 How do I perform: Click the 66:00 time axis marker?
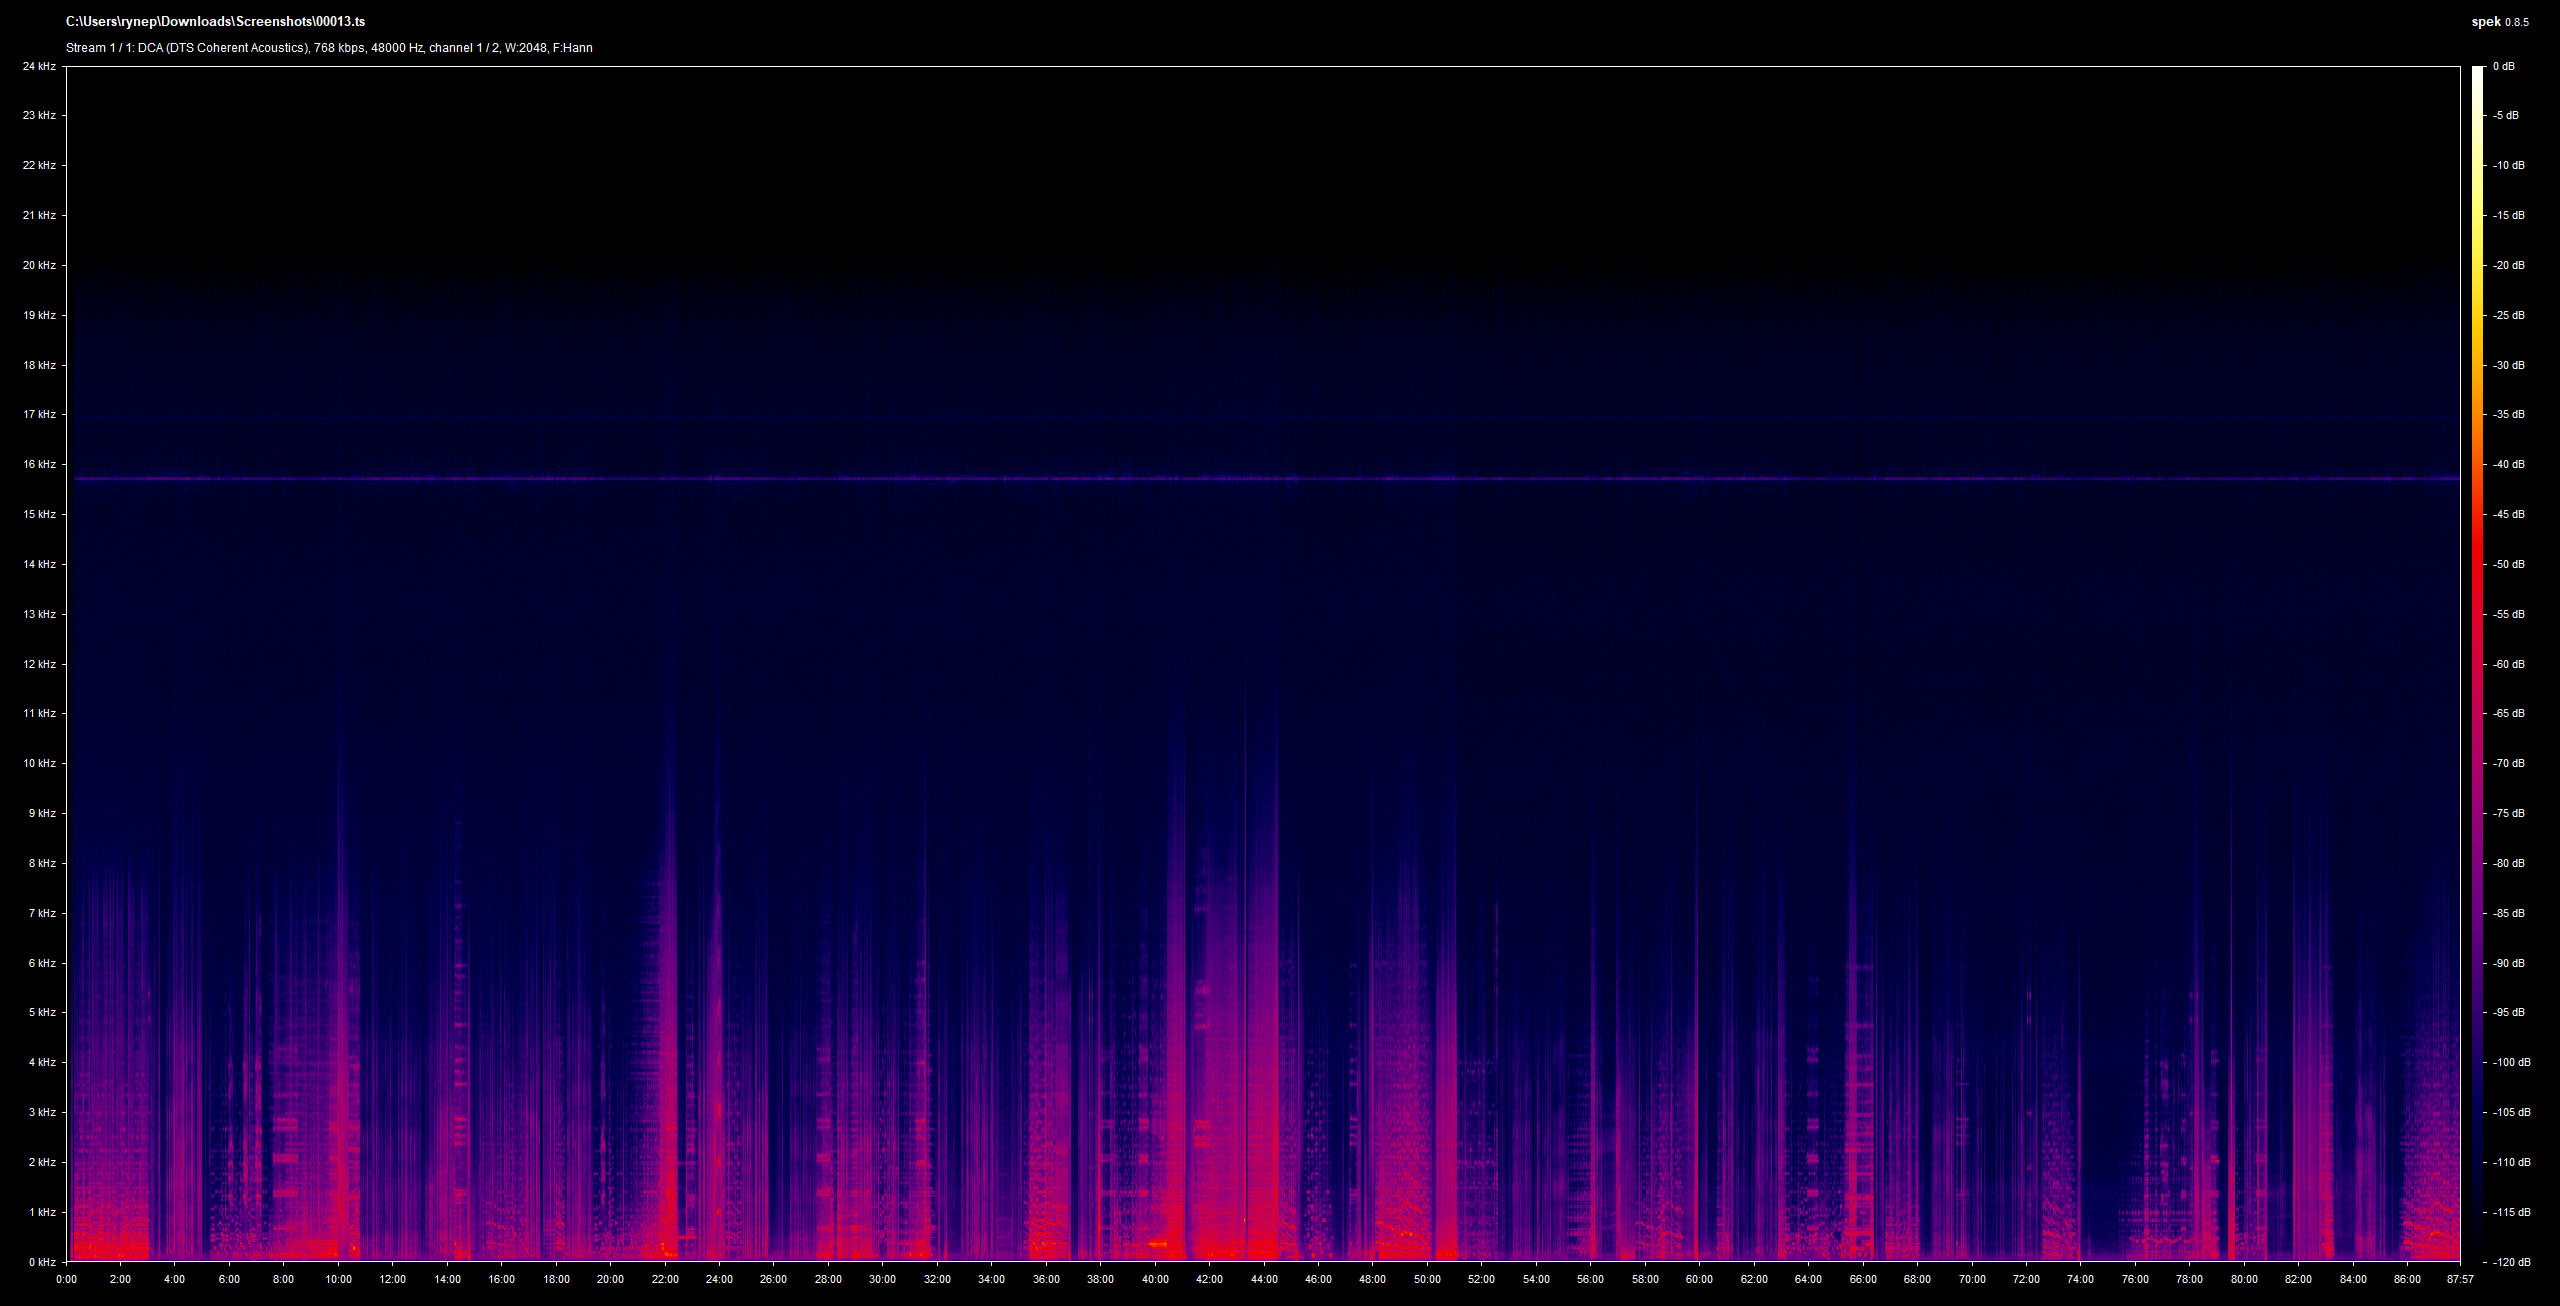coord(1863,1279)
